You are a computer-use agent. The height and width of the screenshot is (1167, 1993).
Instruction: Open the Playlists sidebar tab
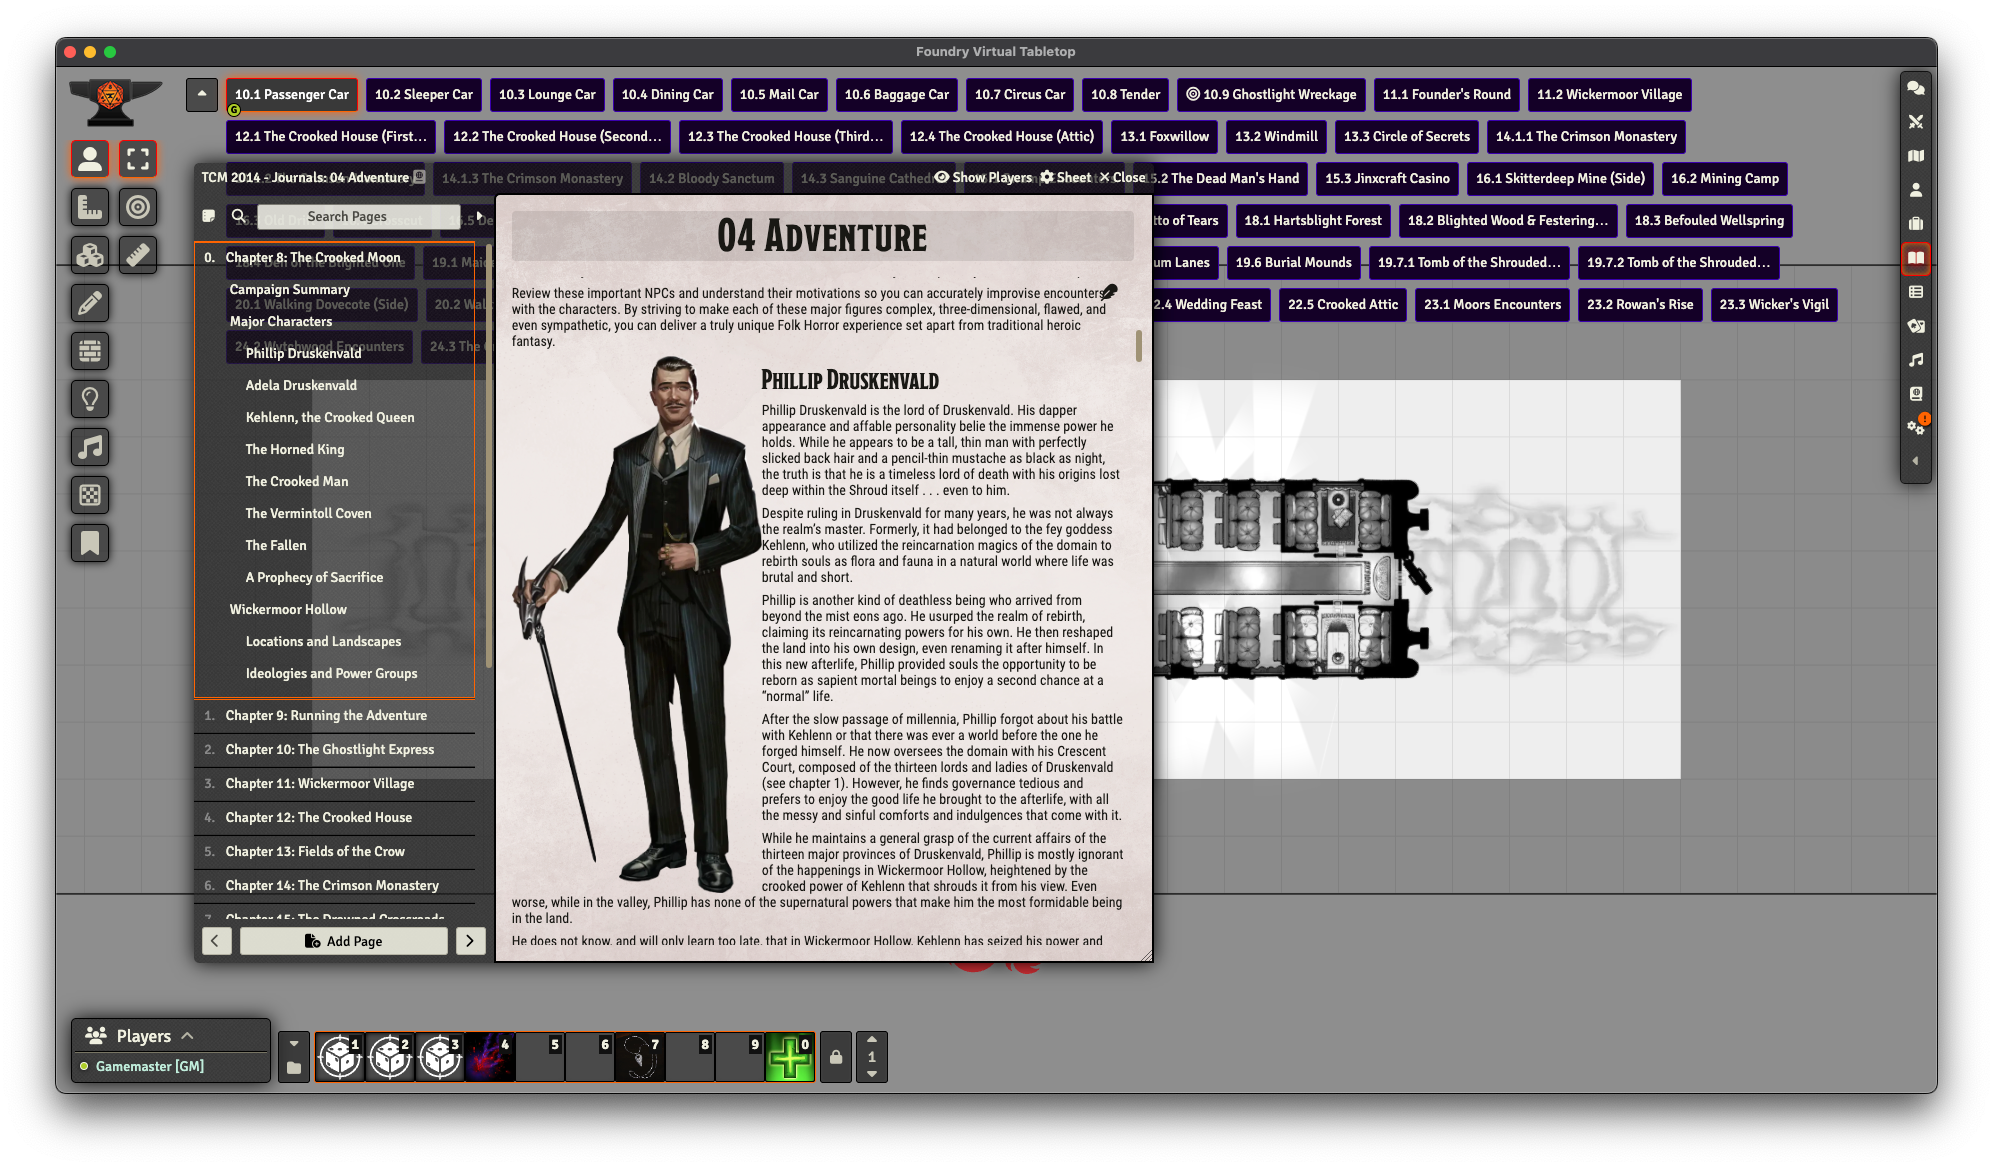pyautogui.click(x=1915, y=360)
